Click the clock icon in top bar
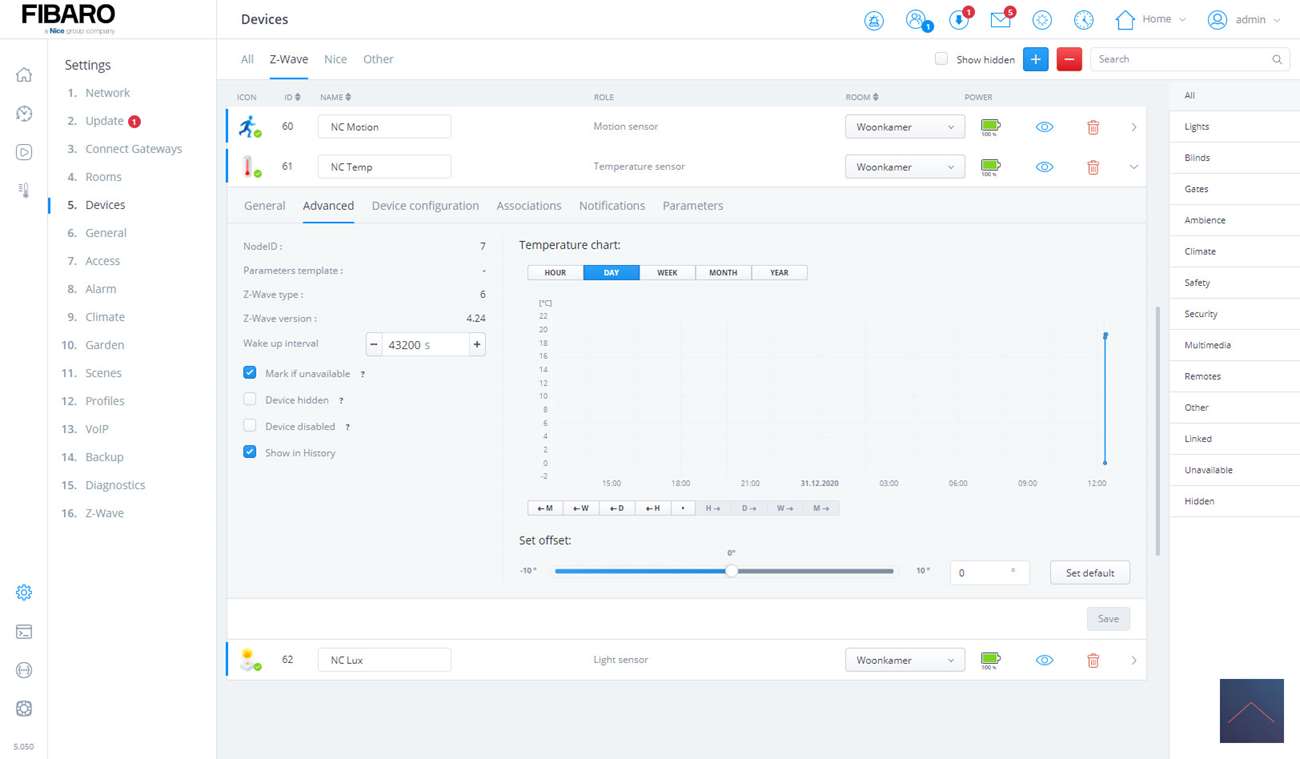Screen dimensions: 1300x759 pyautogui.click(x=1083, y=20)
